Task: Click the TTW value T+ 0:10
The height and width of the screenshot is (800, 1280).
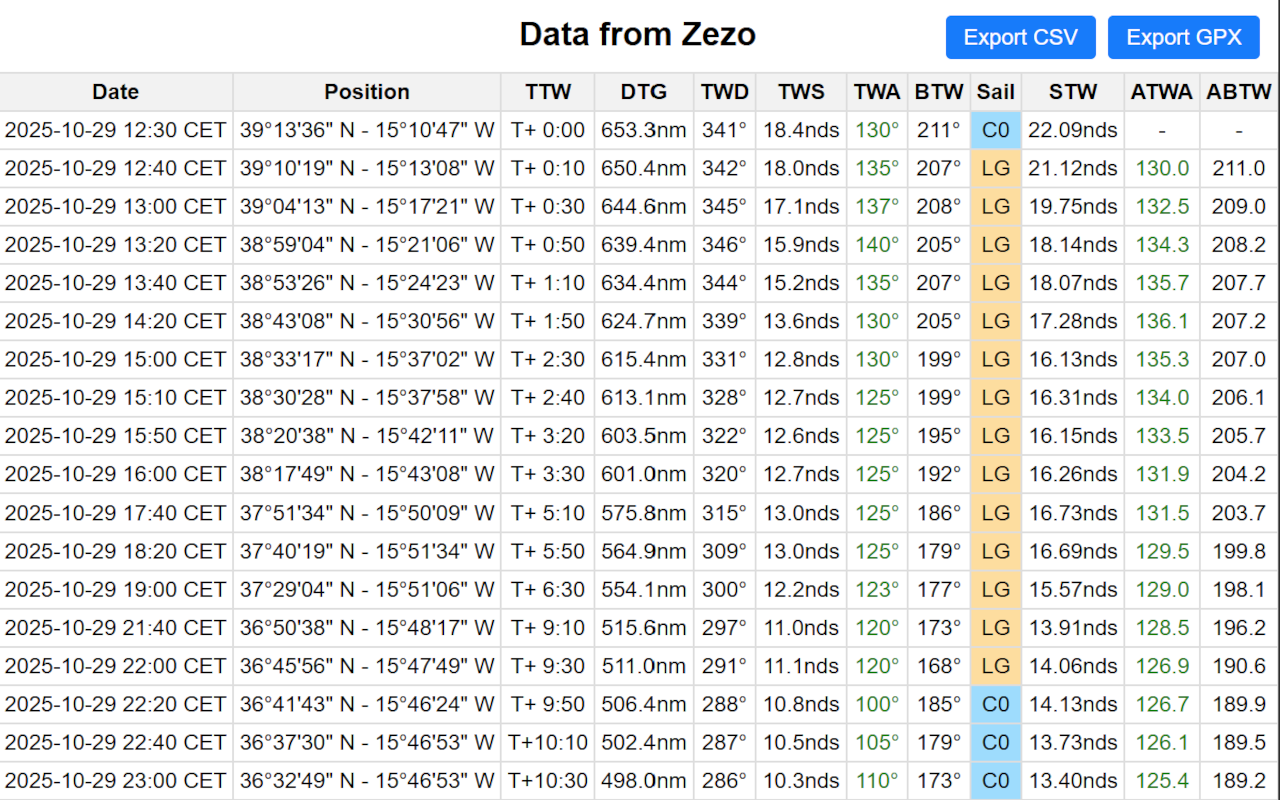Action: [x=548, y=168]
